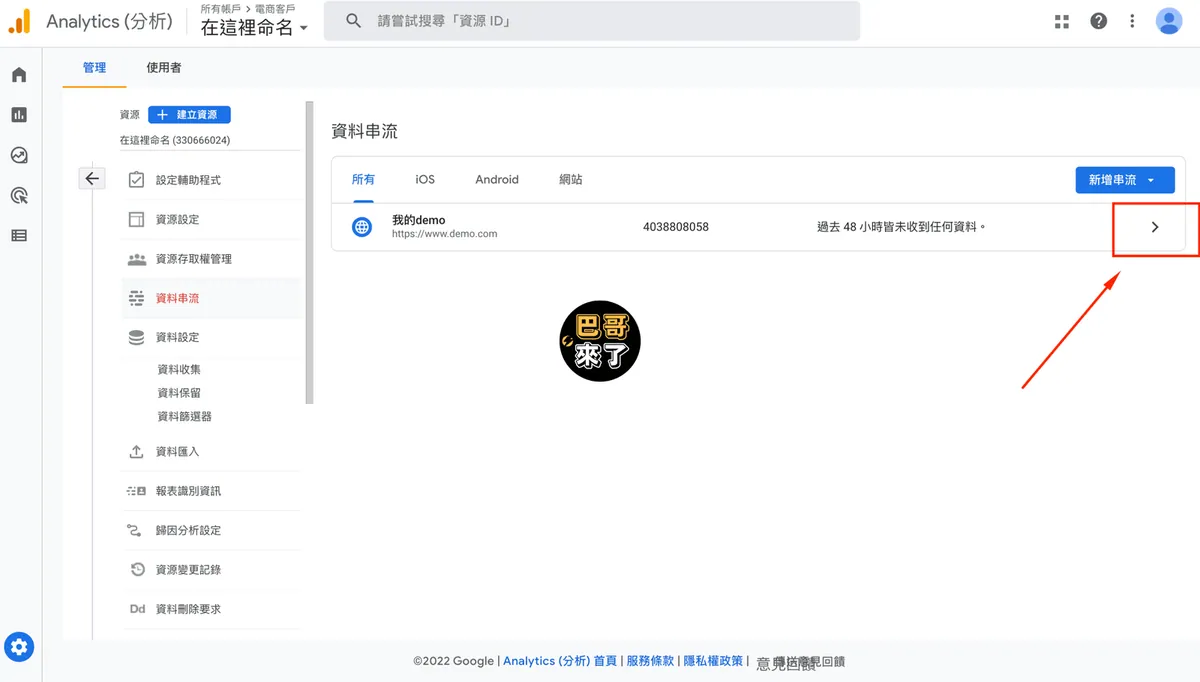Switch to the 使用者 tab

pyautogui.click(x=164, y=68)
